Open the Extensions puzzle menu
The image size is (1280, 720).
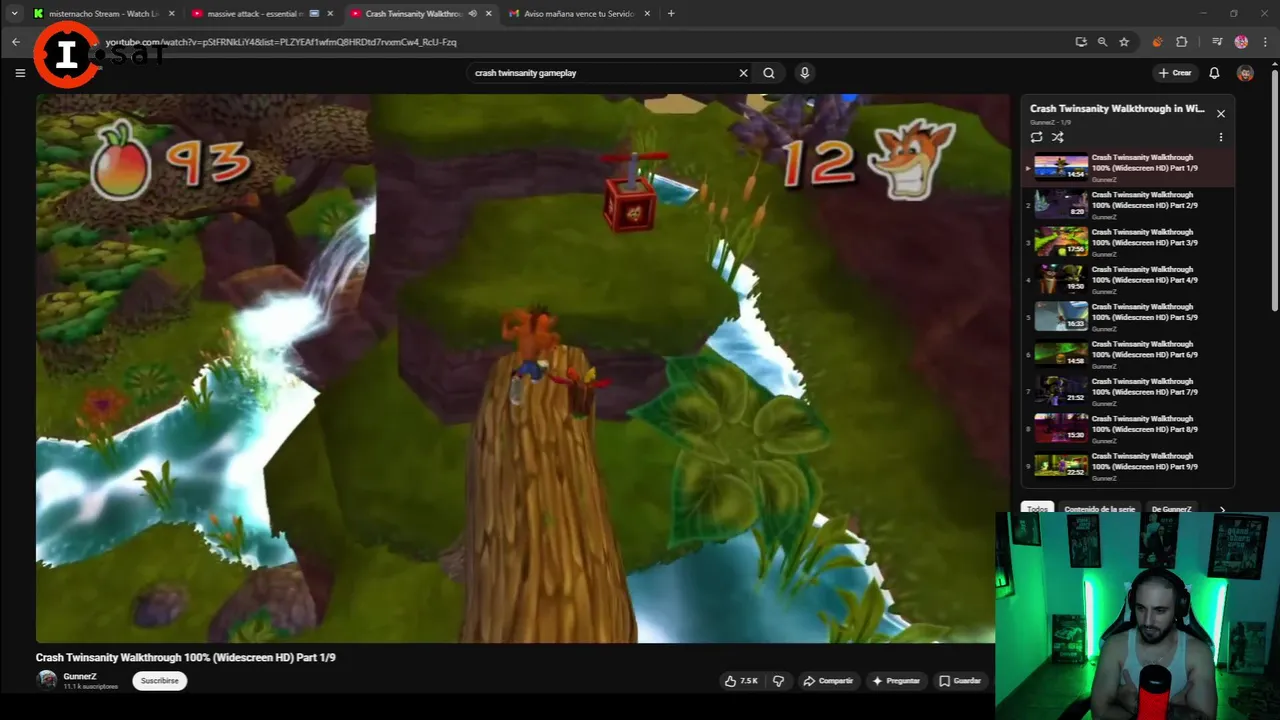click(x=1182, y=42)
